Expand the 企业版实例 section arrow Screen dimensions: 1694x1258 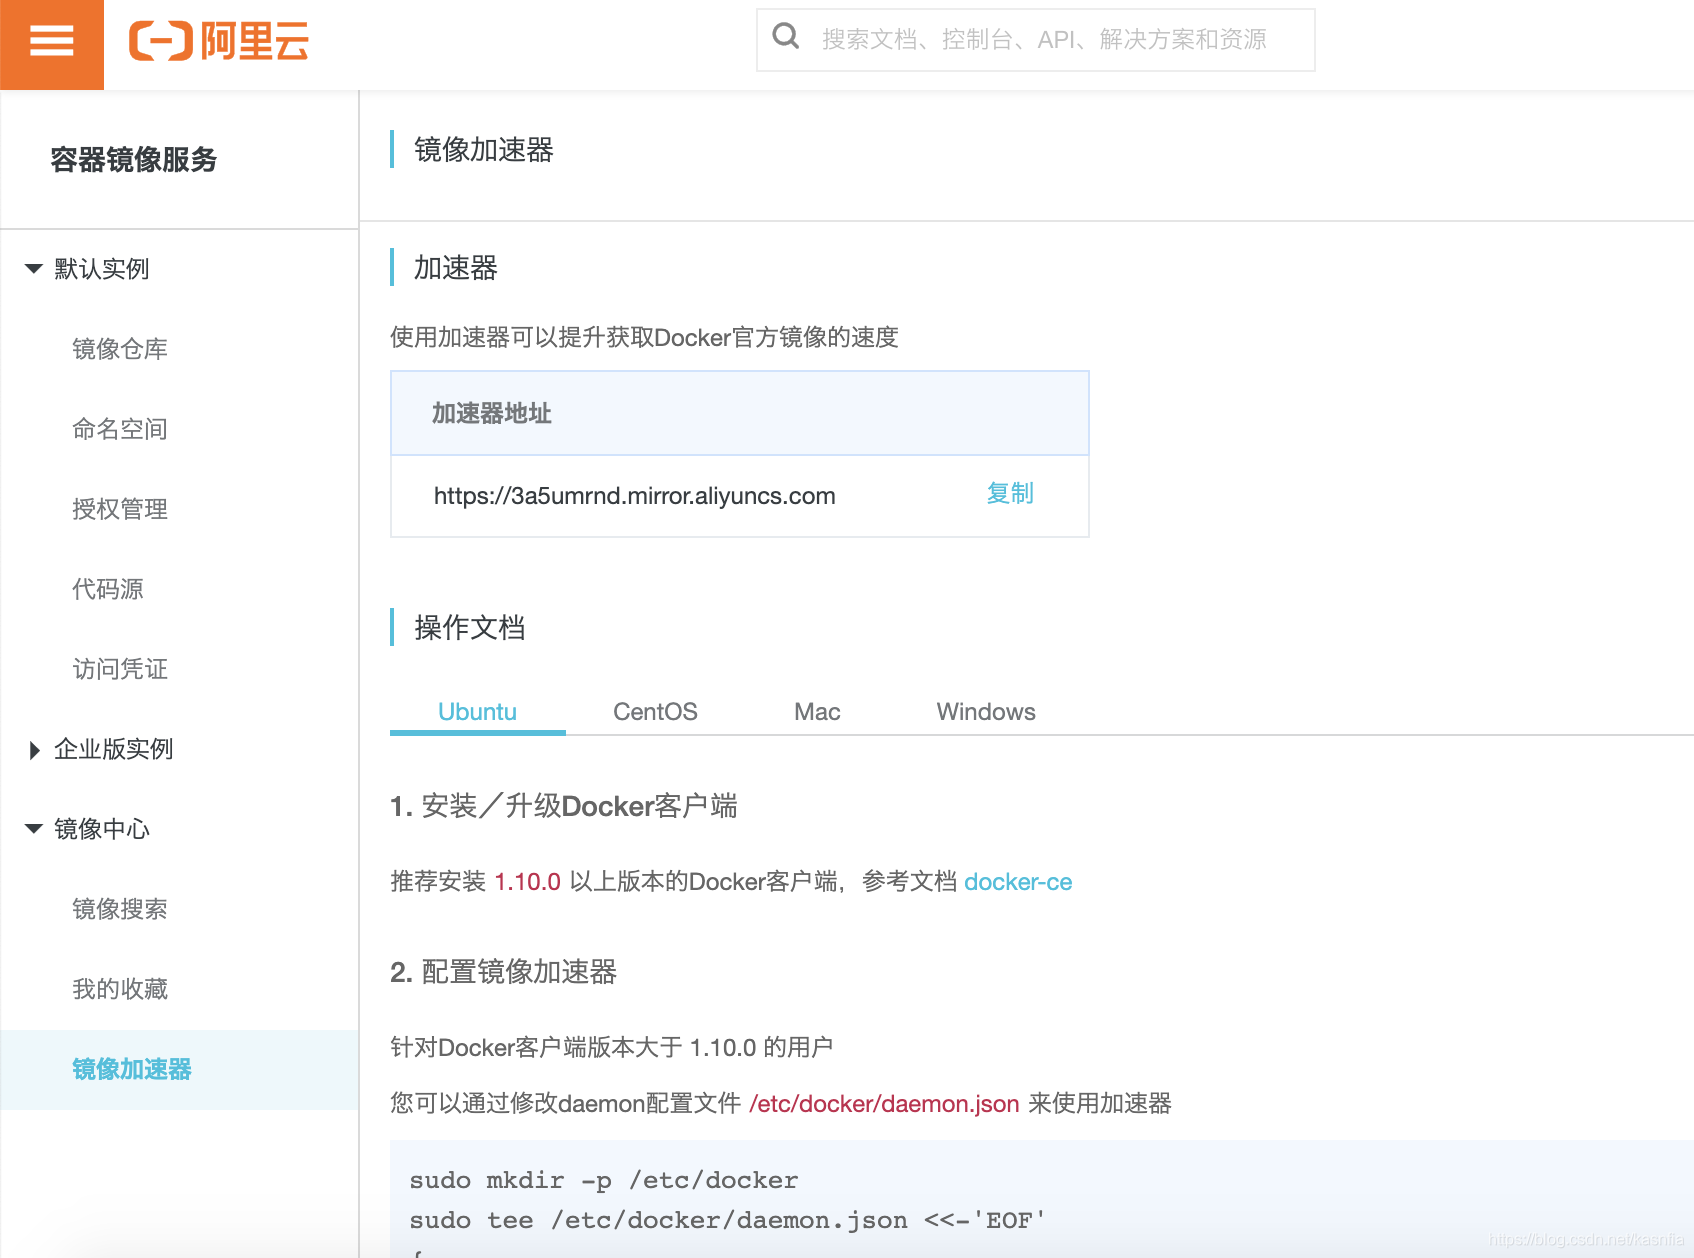pos(34,749)
